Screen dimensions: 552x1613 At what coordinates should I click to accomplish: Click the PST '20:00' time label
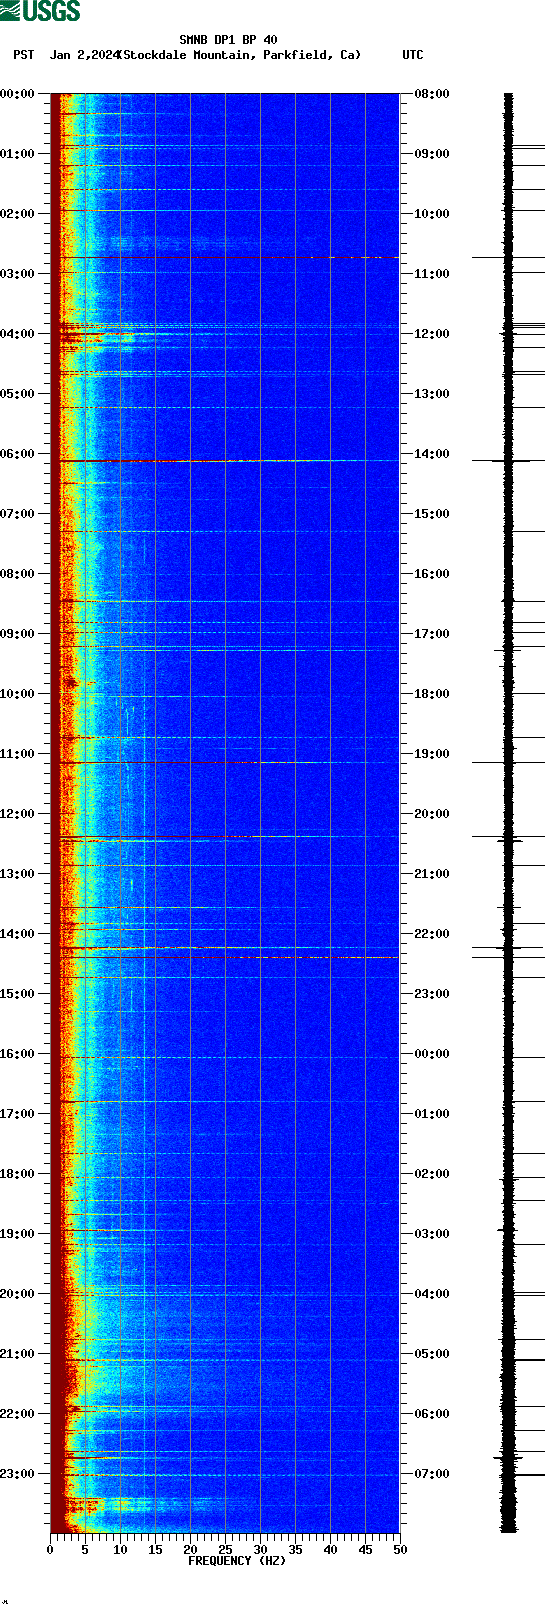click(x=18, y=1294)
